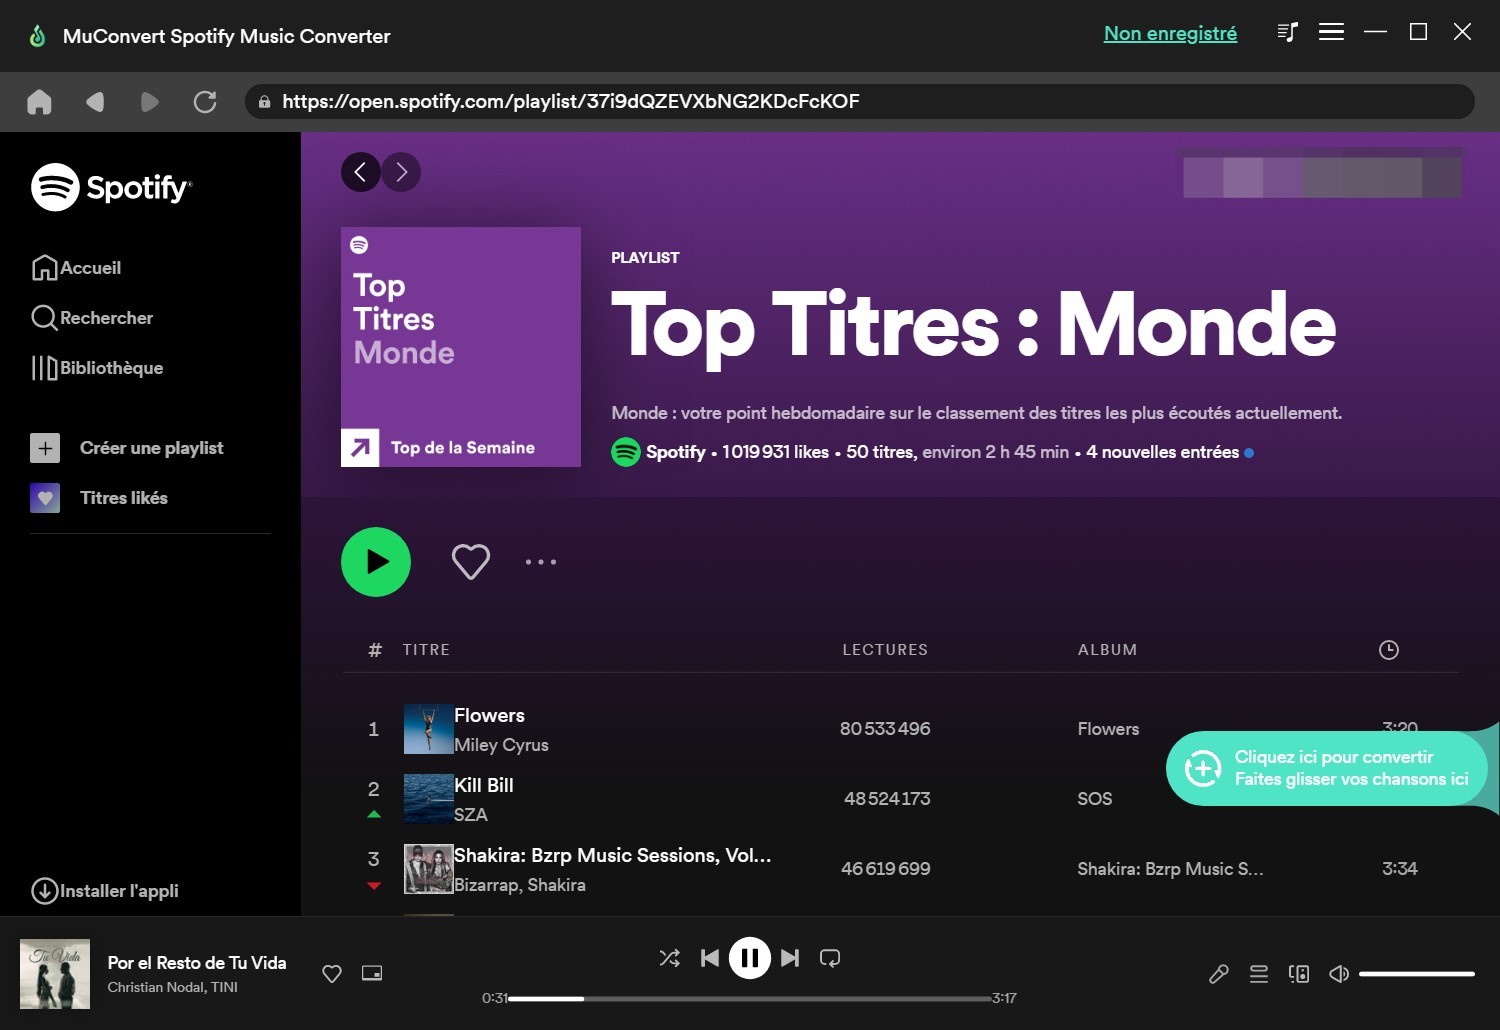
Task: Click Installer l'appli
Action: click(x=105, y=891)
